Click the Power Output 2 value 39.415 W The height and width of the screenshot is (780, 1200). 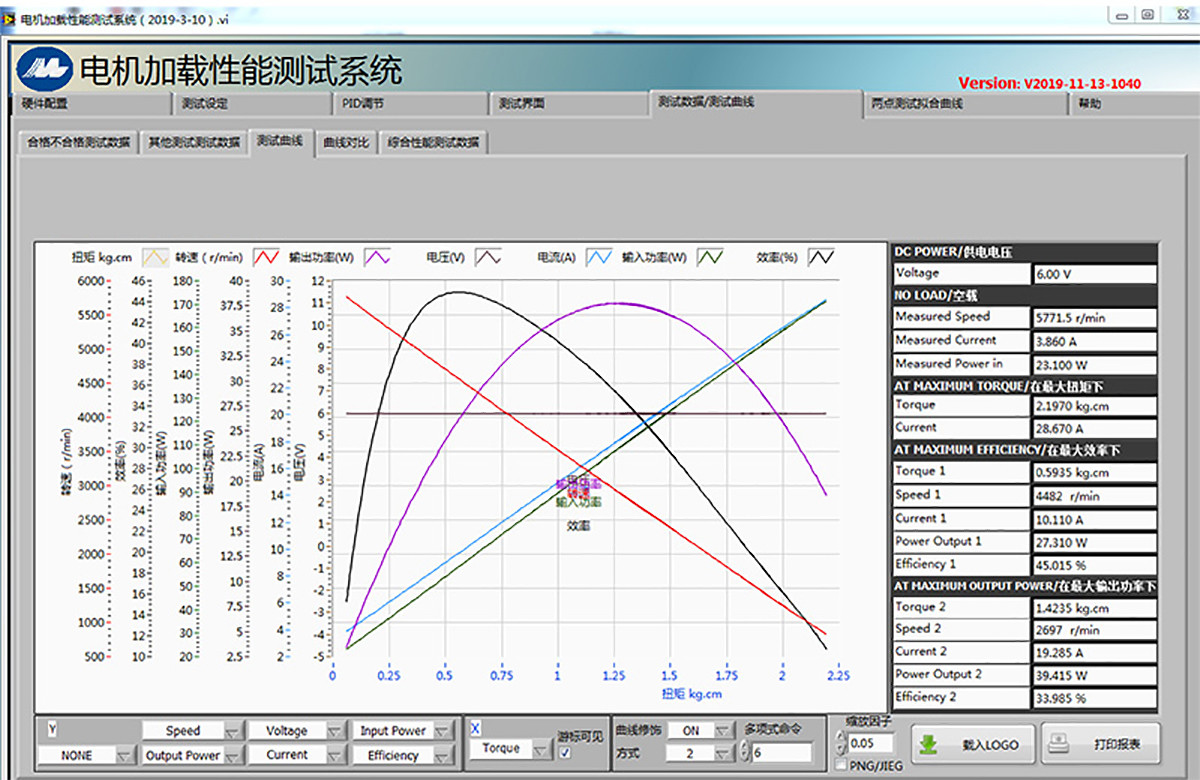(x=1094, y=675)
